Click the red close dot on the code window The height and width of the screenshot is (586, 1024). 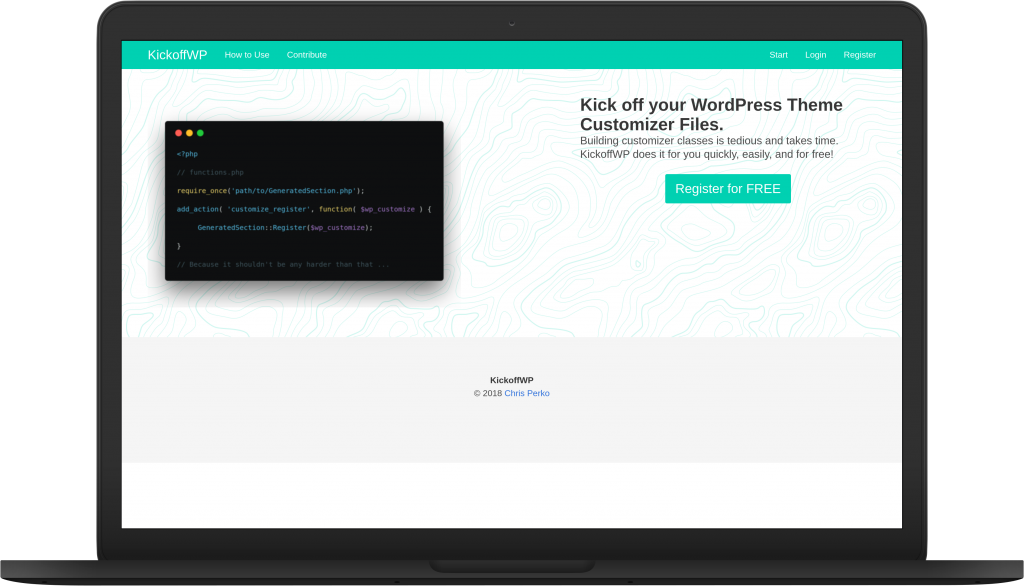(178, 132)
